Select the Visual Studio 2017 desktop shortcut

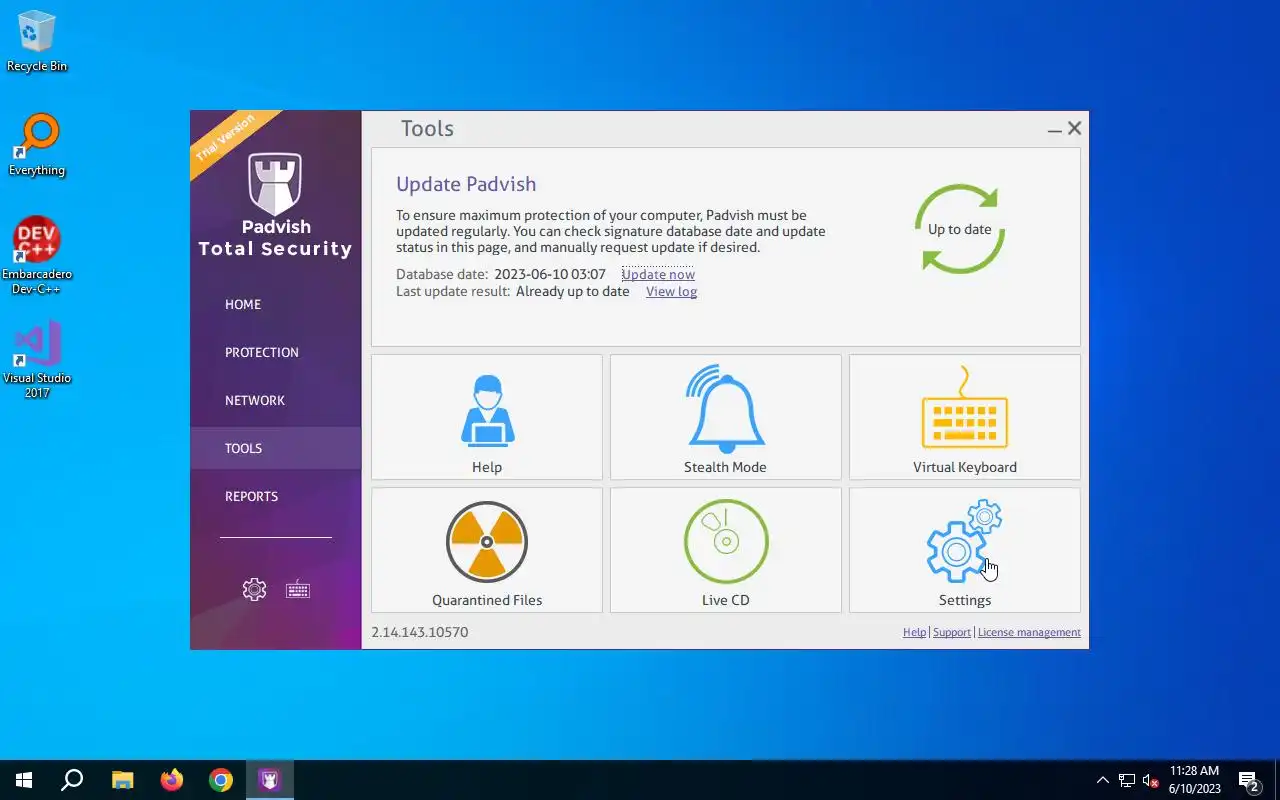37,360
